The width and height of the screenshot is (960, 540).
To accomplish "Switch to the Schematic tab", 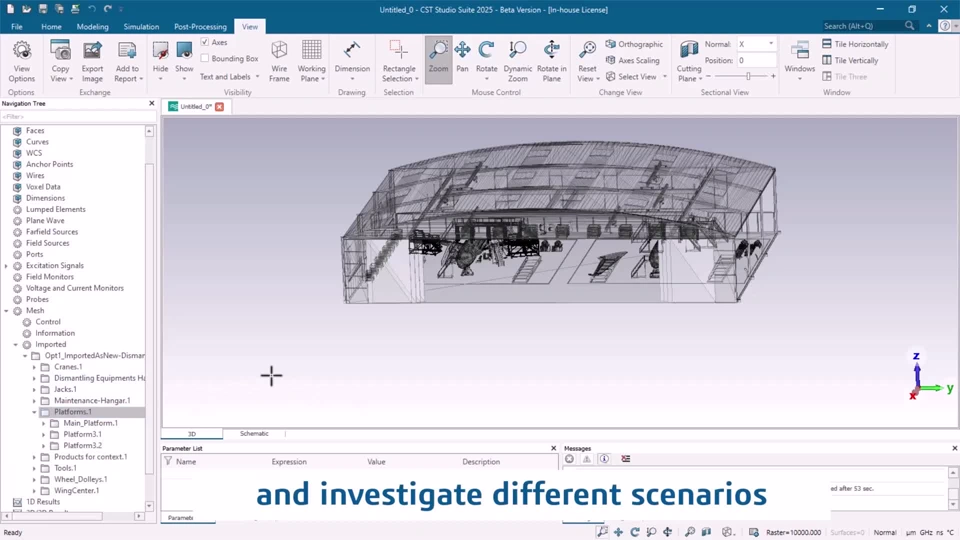I will pos(254,433).
